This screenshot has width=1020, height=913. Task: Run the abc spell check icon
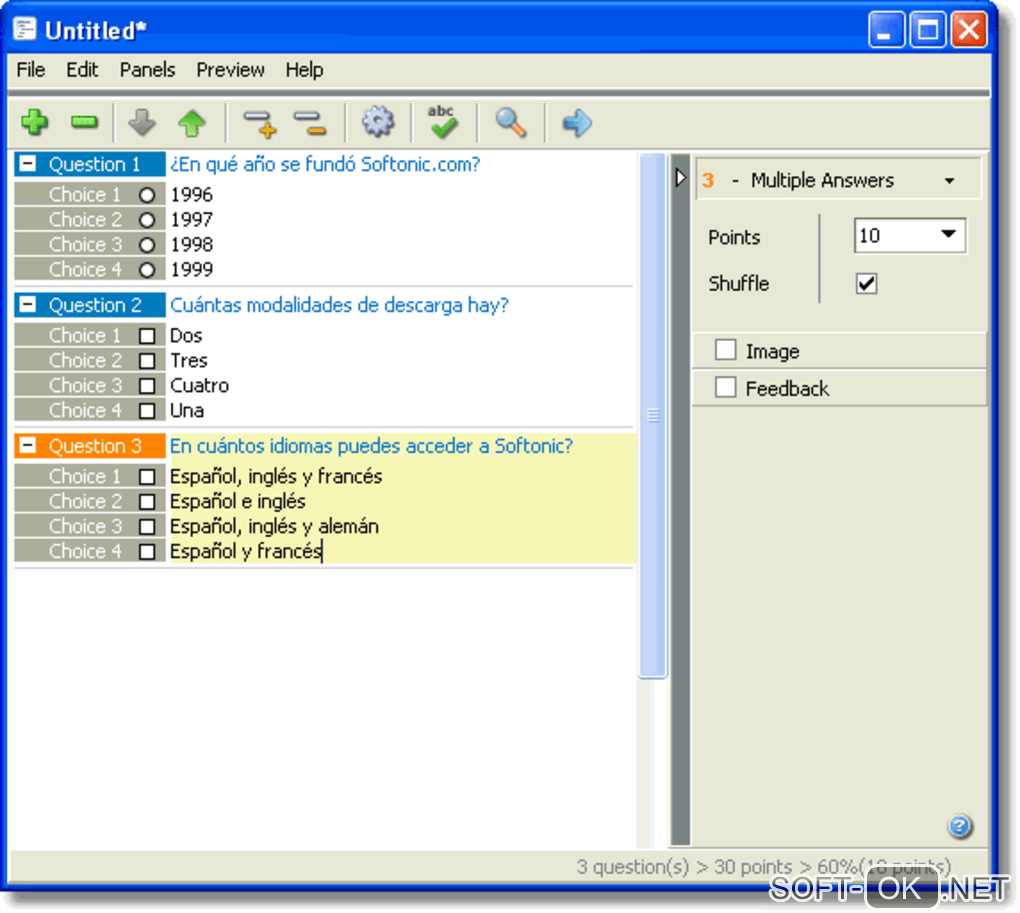[442, 122]
